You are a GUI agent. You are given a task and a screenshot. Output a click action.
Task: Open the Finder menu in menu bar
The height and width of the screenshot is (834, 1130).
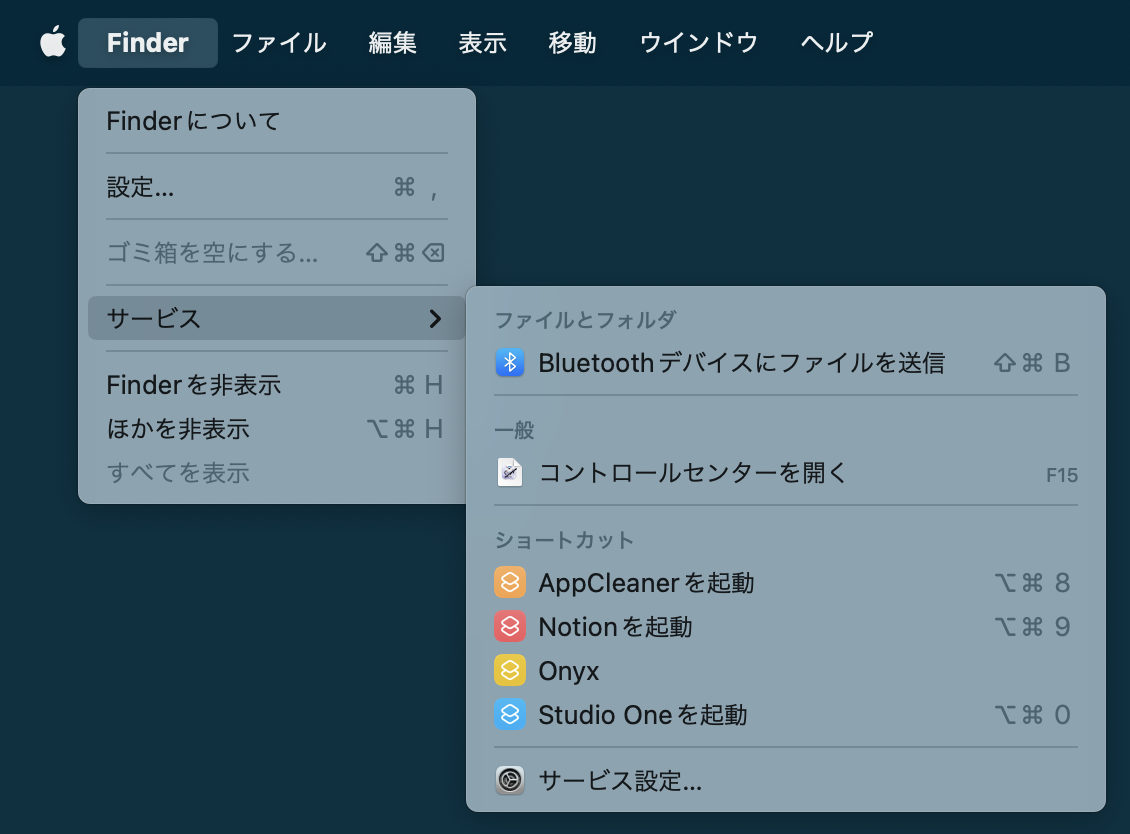pos(148,43)
